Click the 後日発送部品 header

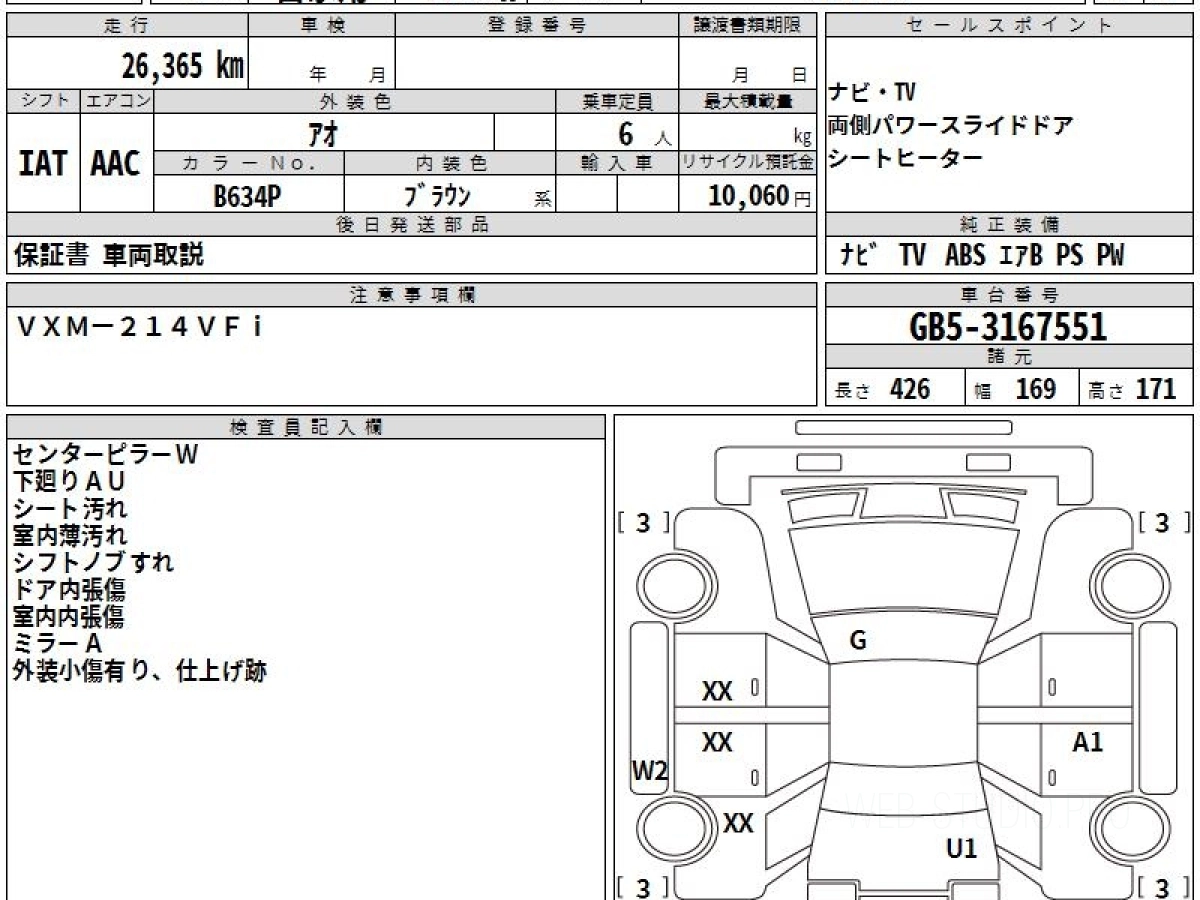412,225
